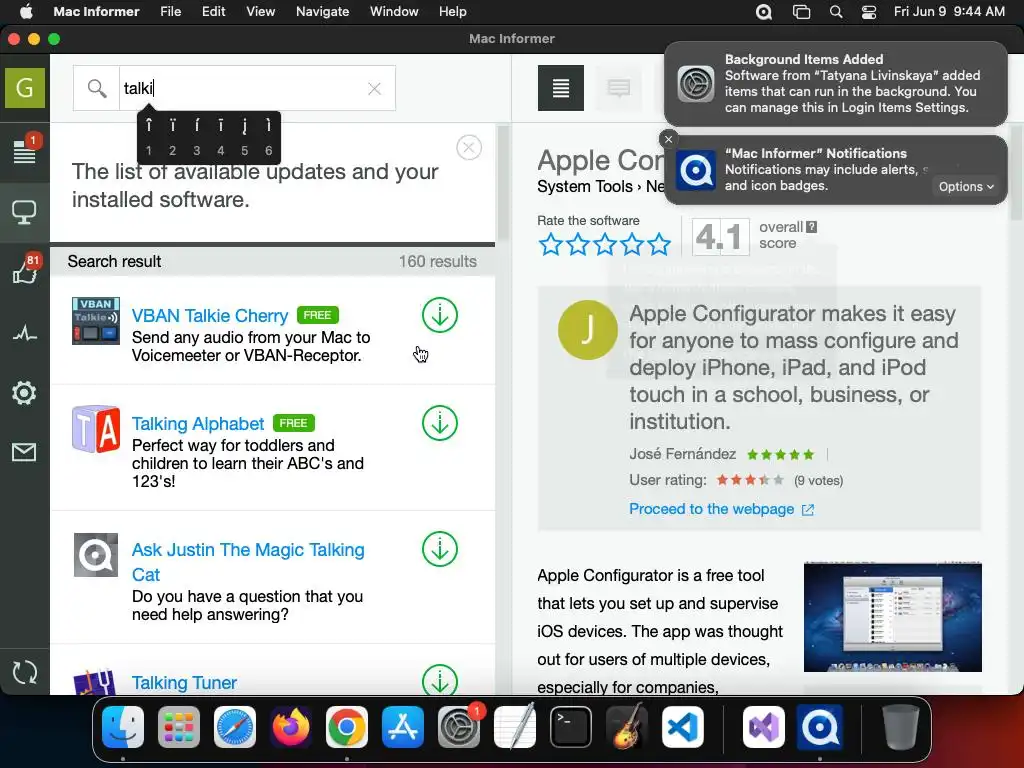Choose accent option 6 (ì) in the popup
Viewport: 1024px width, 768px height.
click(268, 136)
